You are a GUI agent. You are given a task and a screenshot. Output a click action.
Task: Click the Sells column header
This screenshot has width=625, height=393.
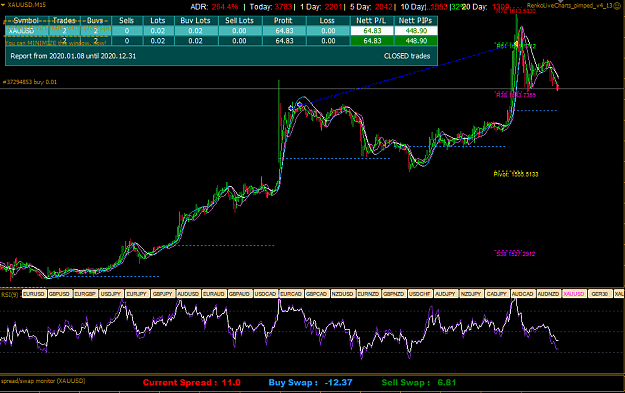(x=127, y=21)
